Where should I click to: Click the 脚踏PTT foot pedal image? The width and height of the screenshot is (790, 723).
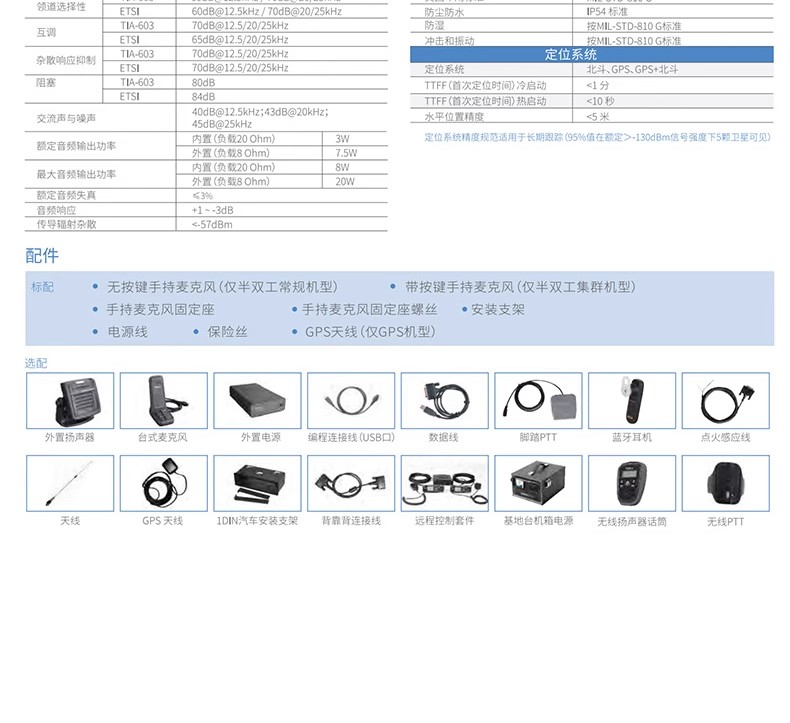point(538,401)
